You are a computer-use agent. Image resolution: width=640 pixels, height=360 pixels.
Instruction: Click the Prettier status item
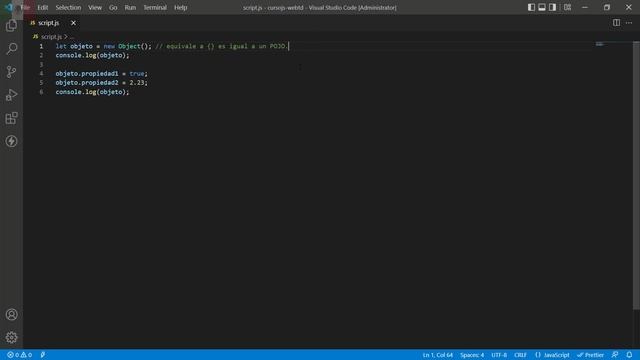[x=591, y=355]
